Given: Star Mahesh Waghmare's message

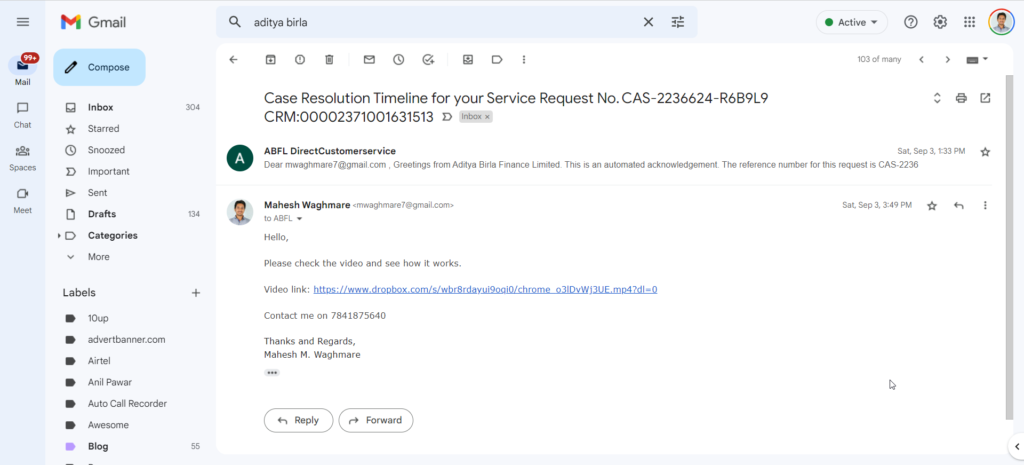Looking at the screenshot, I should pyautogui.click(x=932, y=206).
